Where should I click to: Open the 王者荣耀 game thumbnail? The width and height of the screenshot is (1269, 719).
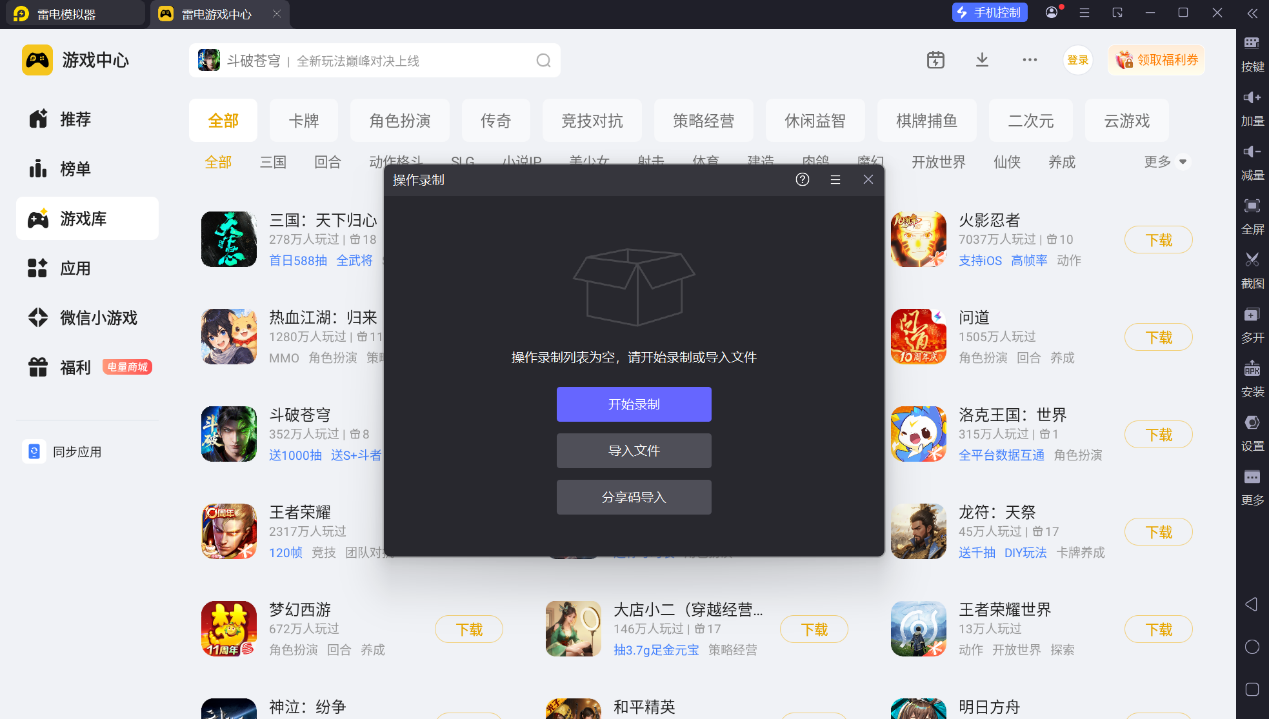(229, 531)
